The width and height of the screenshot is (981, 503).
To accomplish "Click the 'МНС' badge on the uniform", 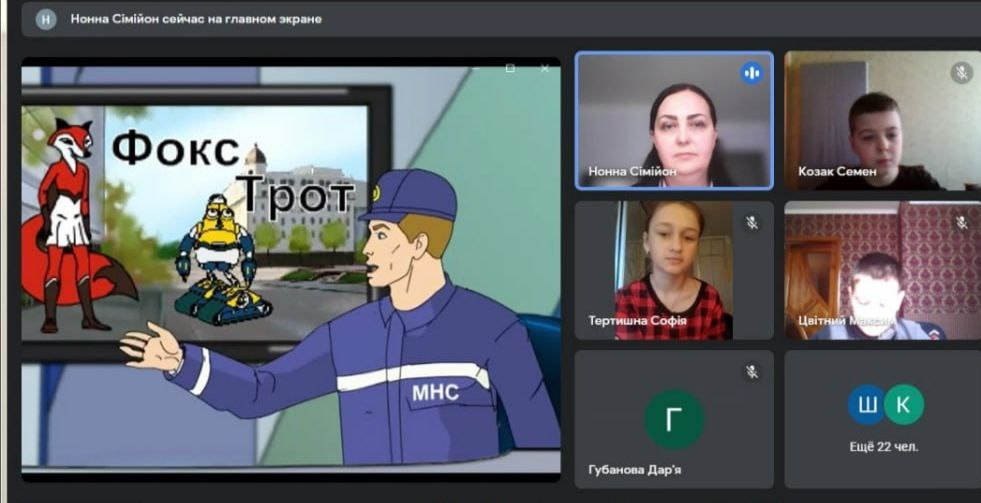I will pos(435,392).
